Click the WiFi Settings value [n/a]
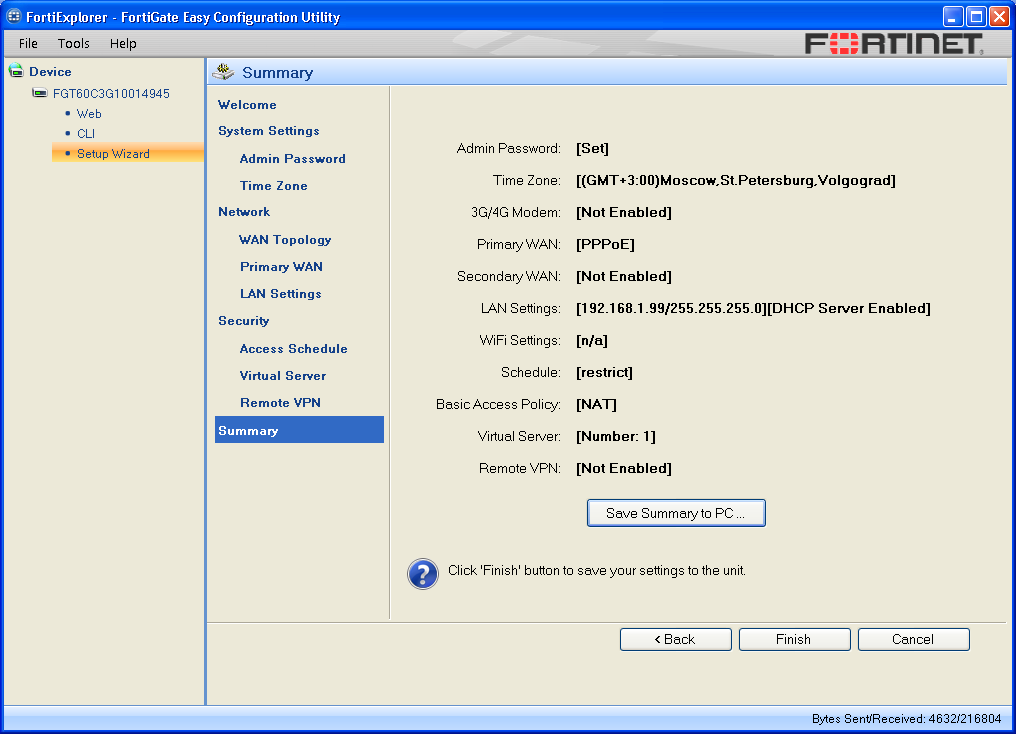Screen dimensions: 1016x734 (592, 340)
